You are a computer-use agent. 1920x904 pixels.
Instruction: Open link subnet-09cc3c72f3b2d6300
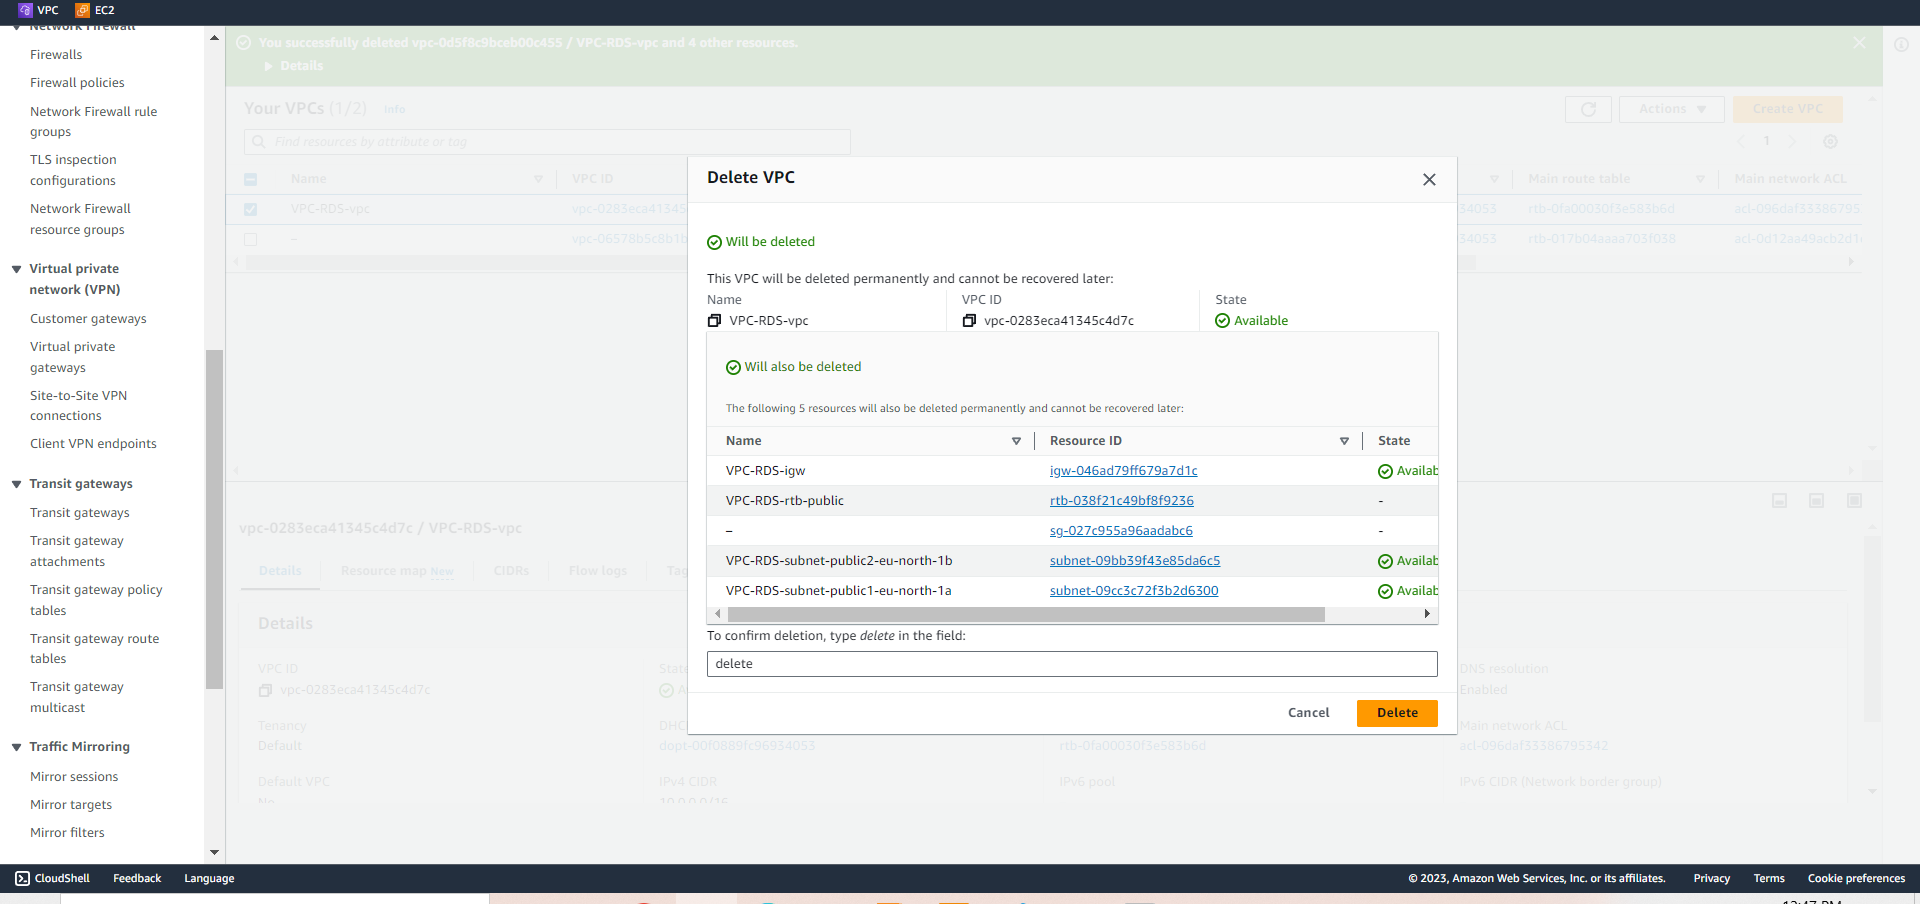pyautogui.click(x=1134, y=591)
